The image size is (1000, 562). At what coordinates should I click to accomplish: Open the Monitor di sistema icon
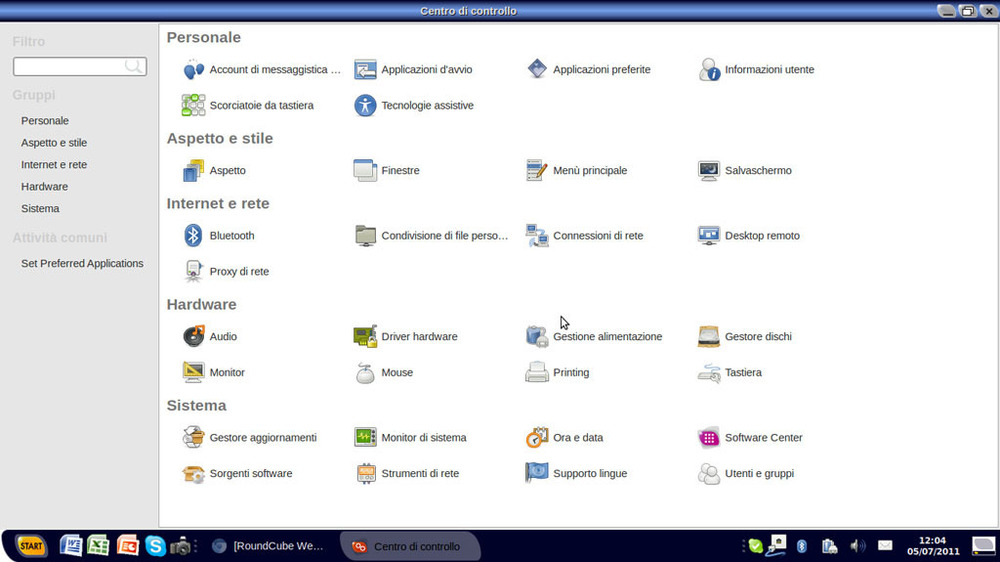coord(365,437)
